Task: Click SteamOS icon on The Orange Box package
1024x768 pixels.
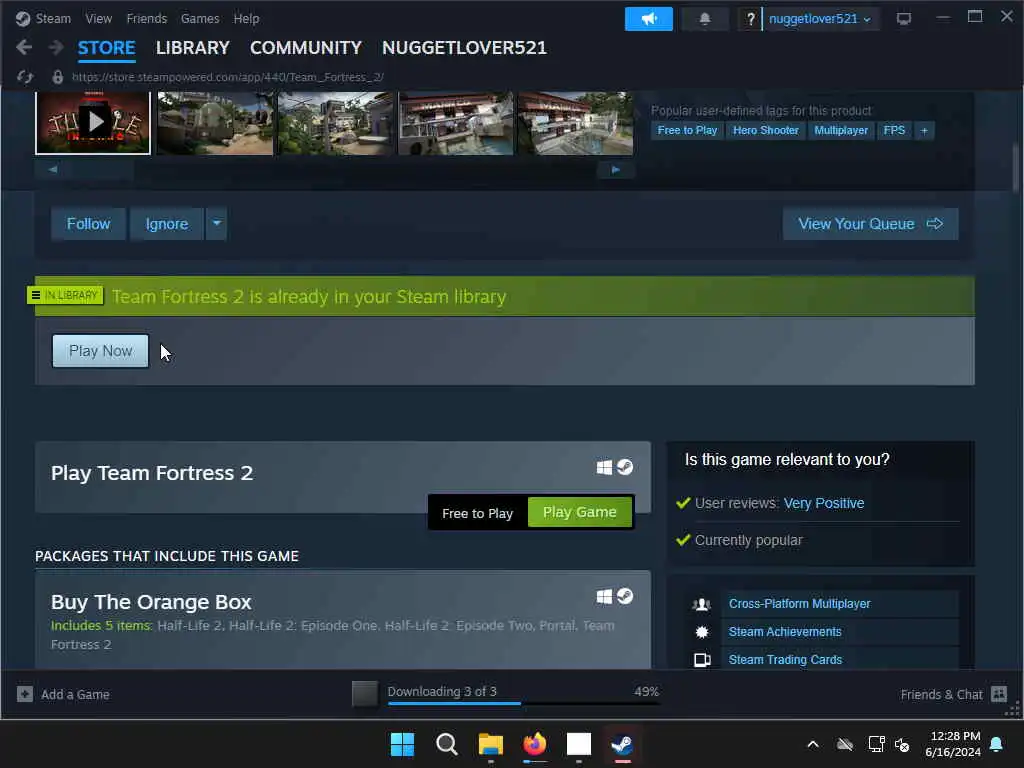Action: 625,596
